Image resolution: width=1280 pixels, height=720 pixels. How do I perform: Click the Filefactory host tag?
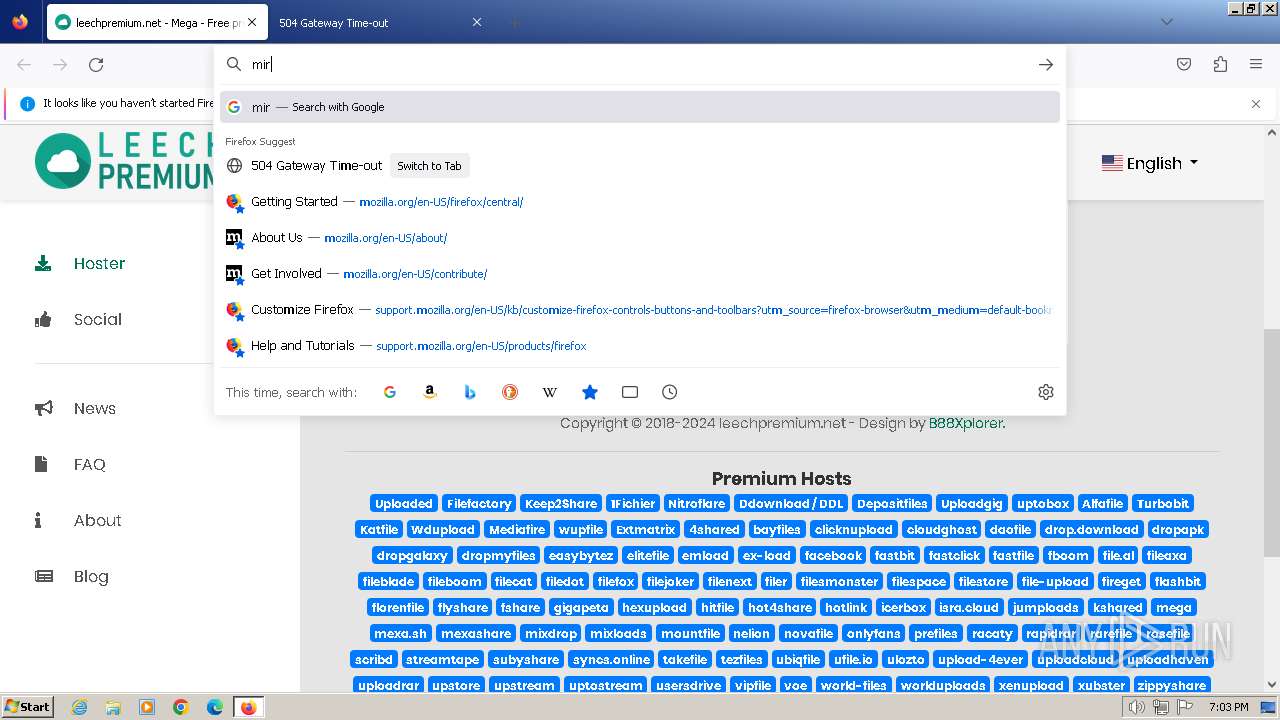point(479,504)
